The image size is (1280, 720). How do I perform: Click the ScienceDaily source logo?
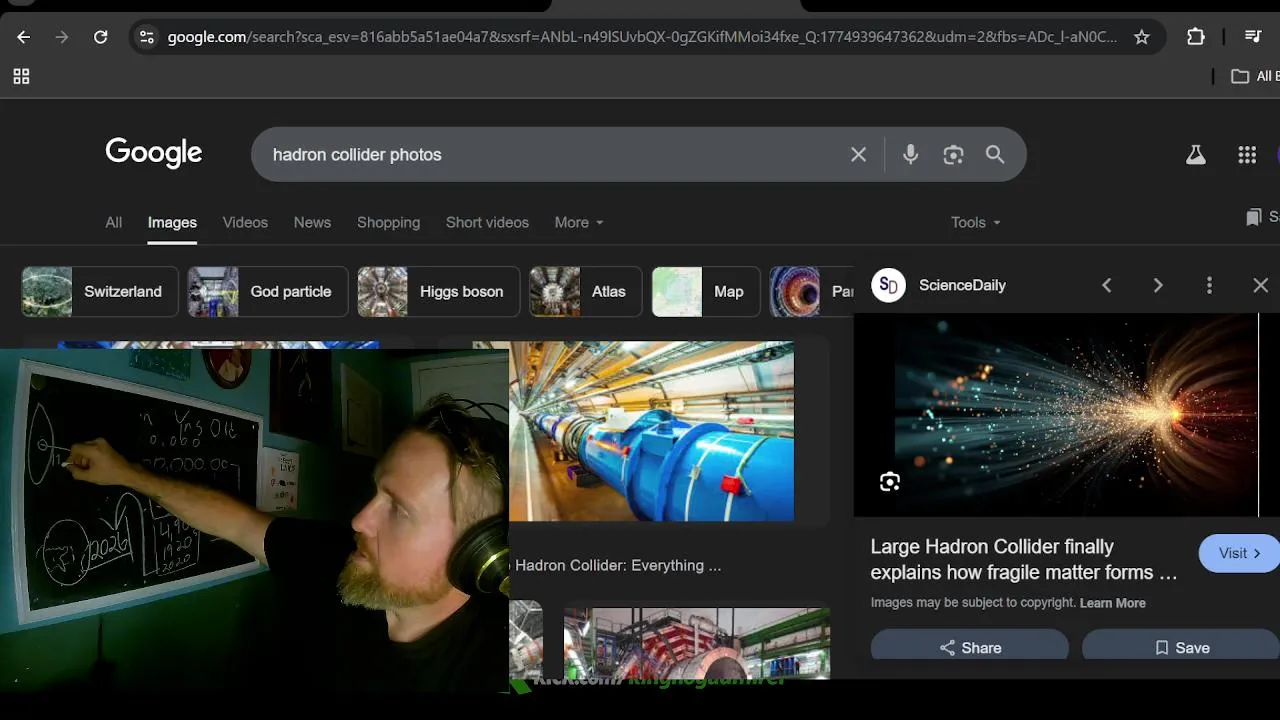point(888,285)
